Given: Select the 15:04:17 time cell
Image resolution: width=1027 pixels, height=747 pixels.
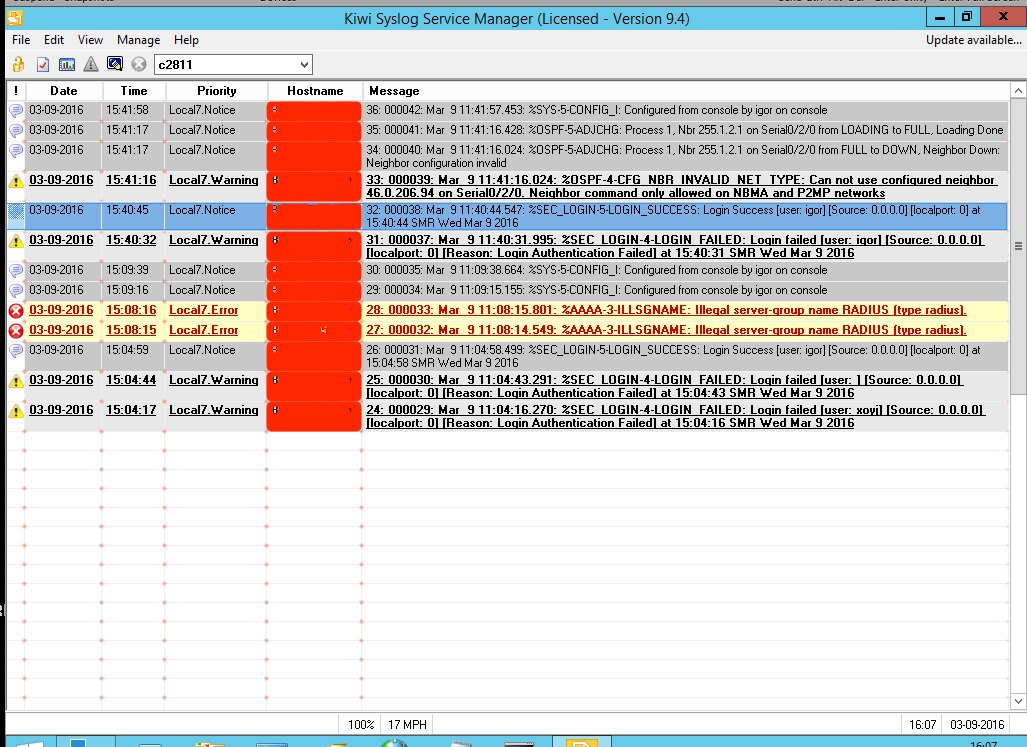Looking at the screenshot, I should (134, 417).
